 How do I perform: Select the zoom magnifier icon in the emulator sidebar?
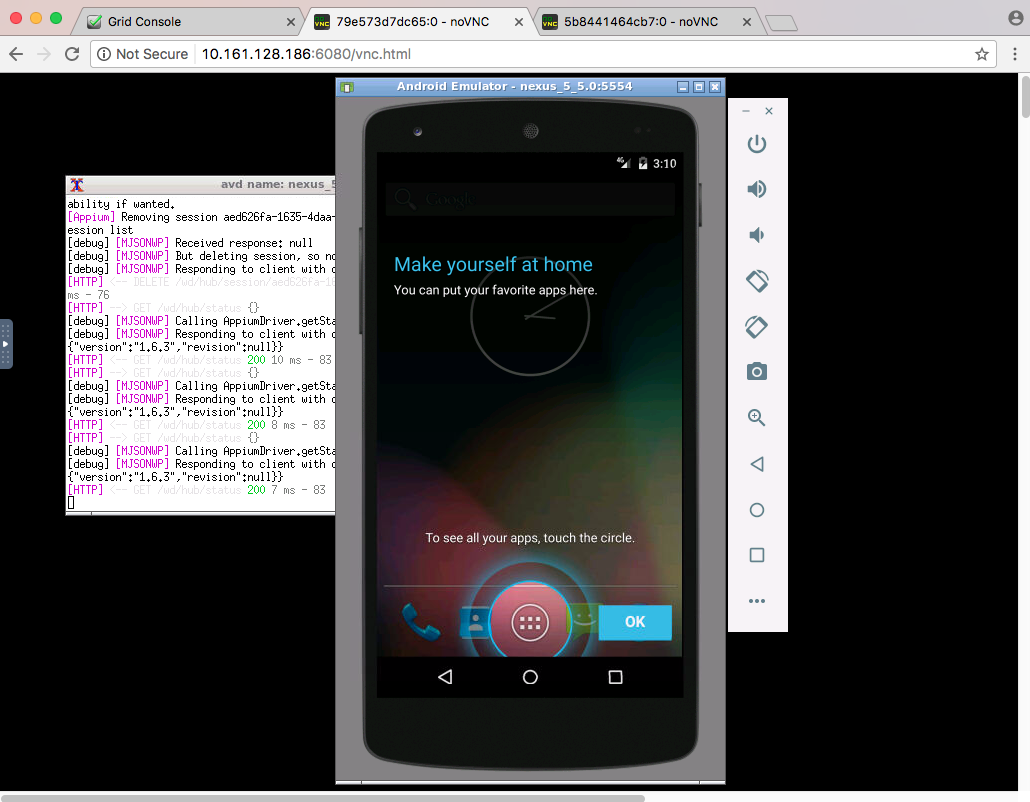(x=757, y=418)
